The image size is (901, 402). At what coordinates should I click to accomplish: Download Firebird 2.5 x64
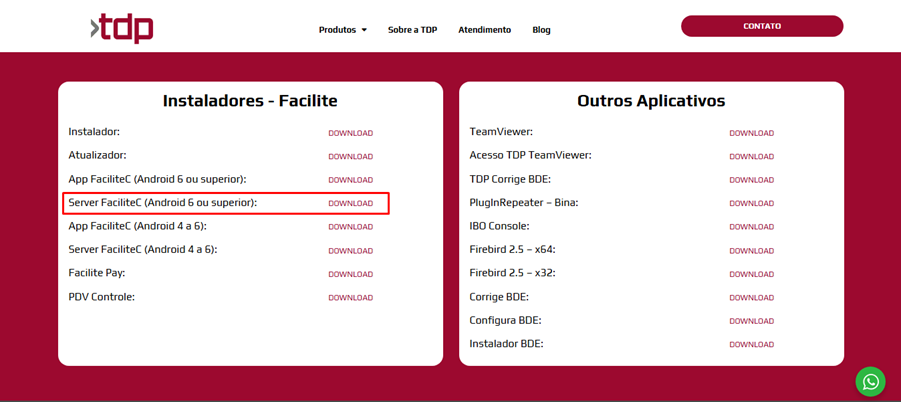(x=752, y=251)
